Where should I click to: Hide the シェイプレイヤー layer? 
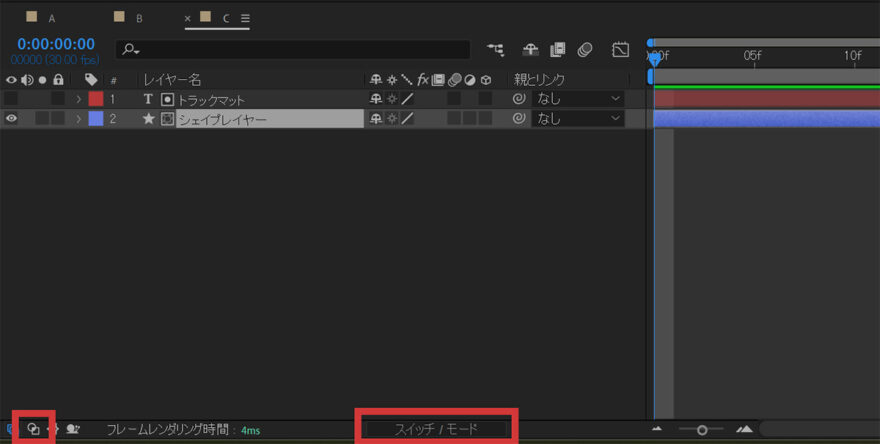[x=11, y=118]
